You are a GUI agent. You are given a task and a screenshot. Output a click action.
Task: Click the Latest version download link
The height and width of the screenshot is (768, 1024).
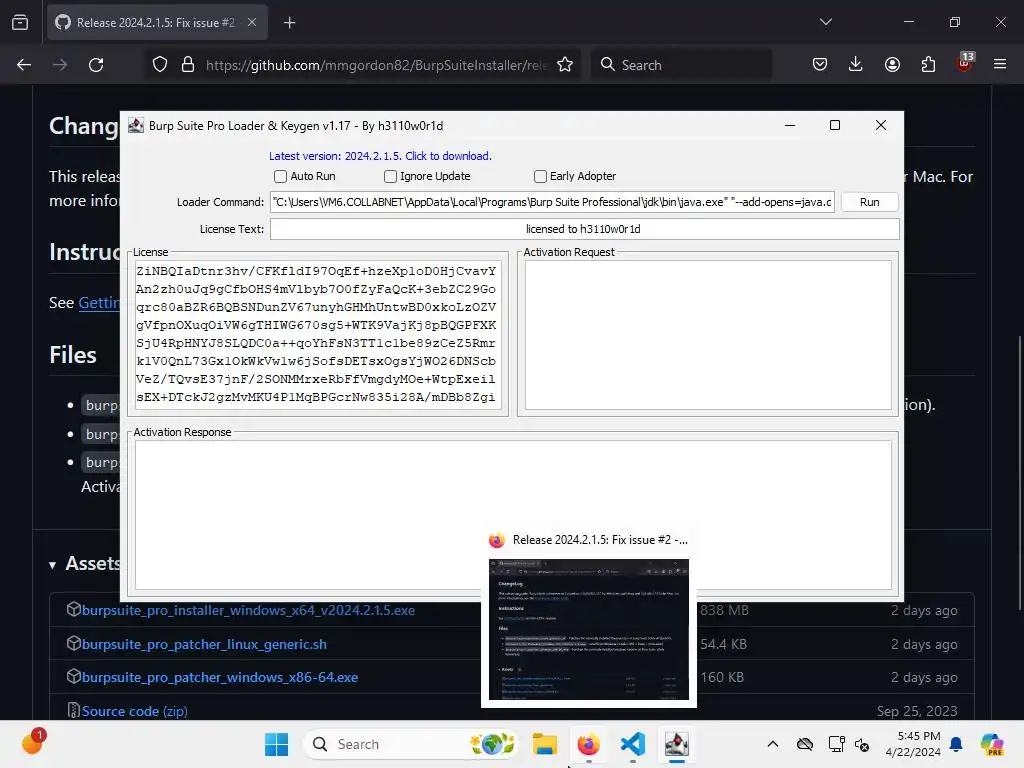(380, 156)
